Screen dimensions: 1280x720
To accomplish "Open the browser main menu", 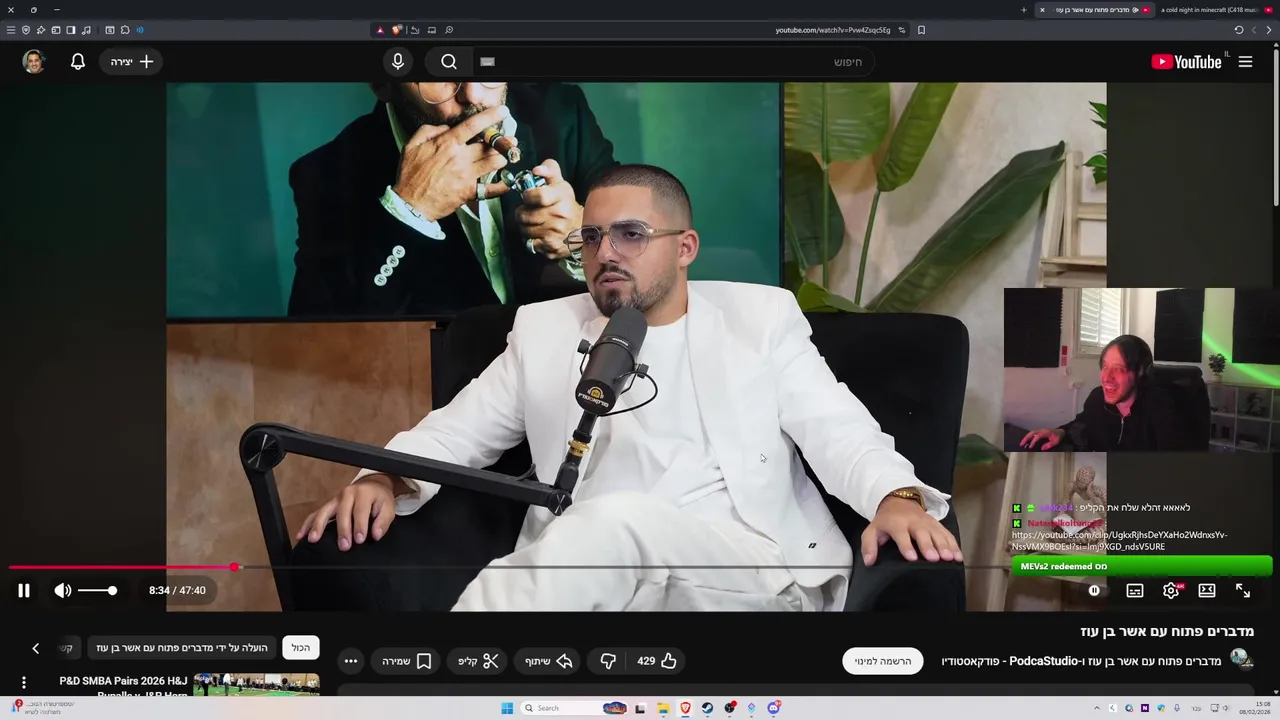I will 11,30.
